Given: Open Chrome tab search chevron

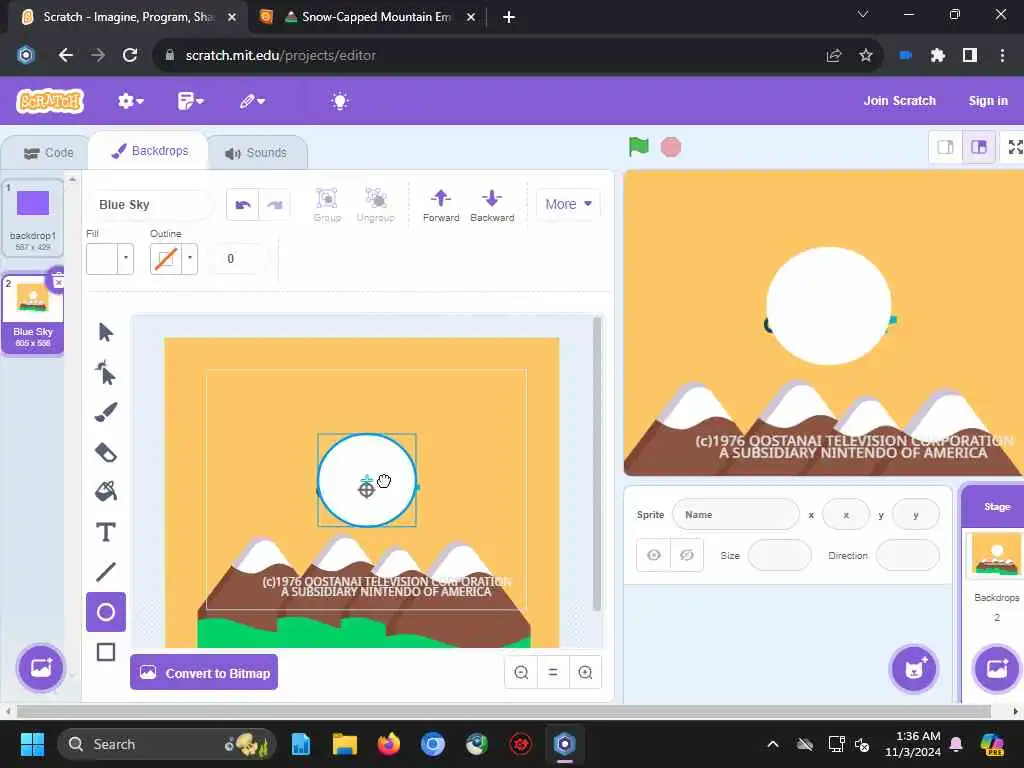Looking at the screenshot, I should [863, 14].
